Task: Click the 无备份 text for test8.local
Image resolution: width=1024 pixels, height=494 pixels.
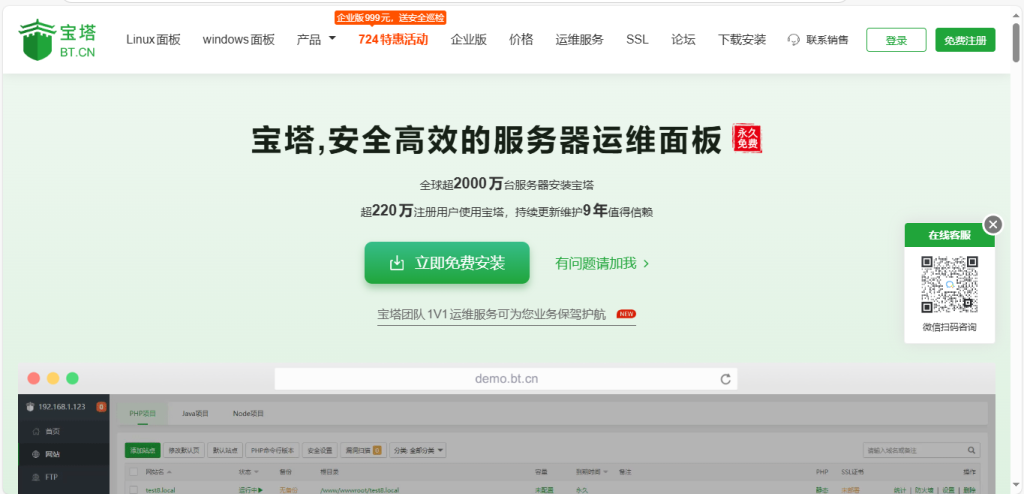Action: click(x=289, y=490)
